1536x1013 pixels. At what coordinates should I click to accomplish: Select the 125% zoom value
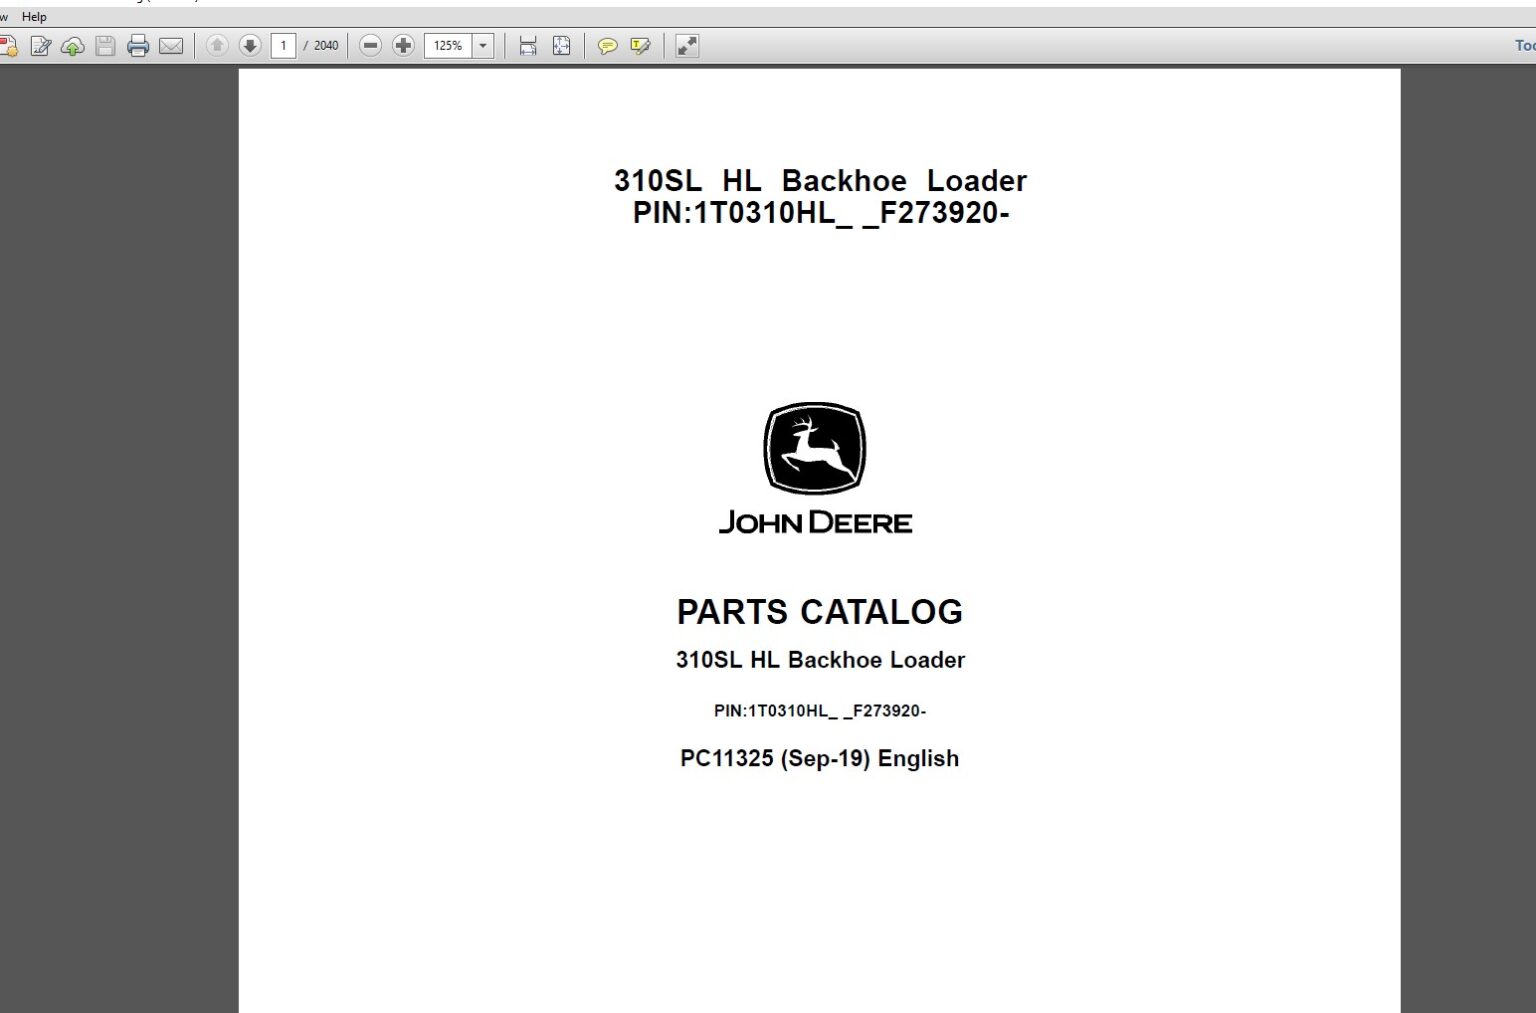coord(448,45)
